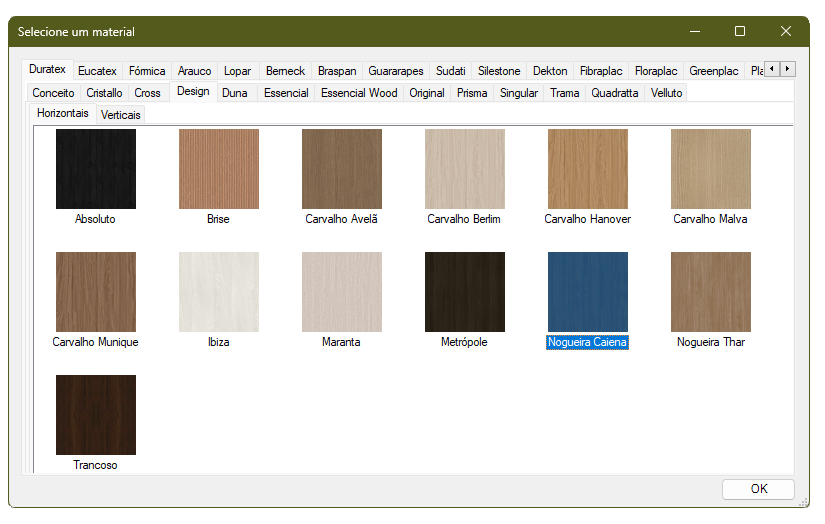Viewport: 825px width, 524px height.
Task: Select the Ibiza white wood texture
Action: click(219, 292)
